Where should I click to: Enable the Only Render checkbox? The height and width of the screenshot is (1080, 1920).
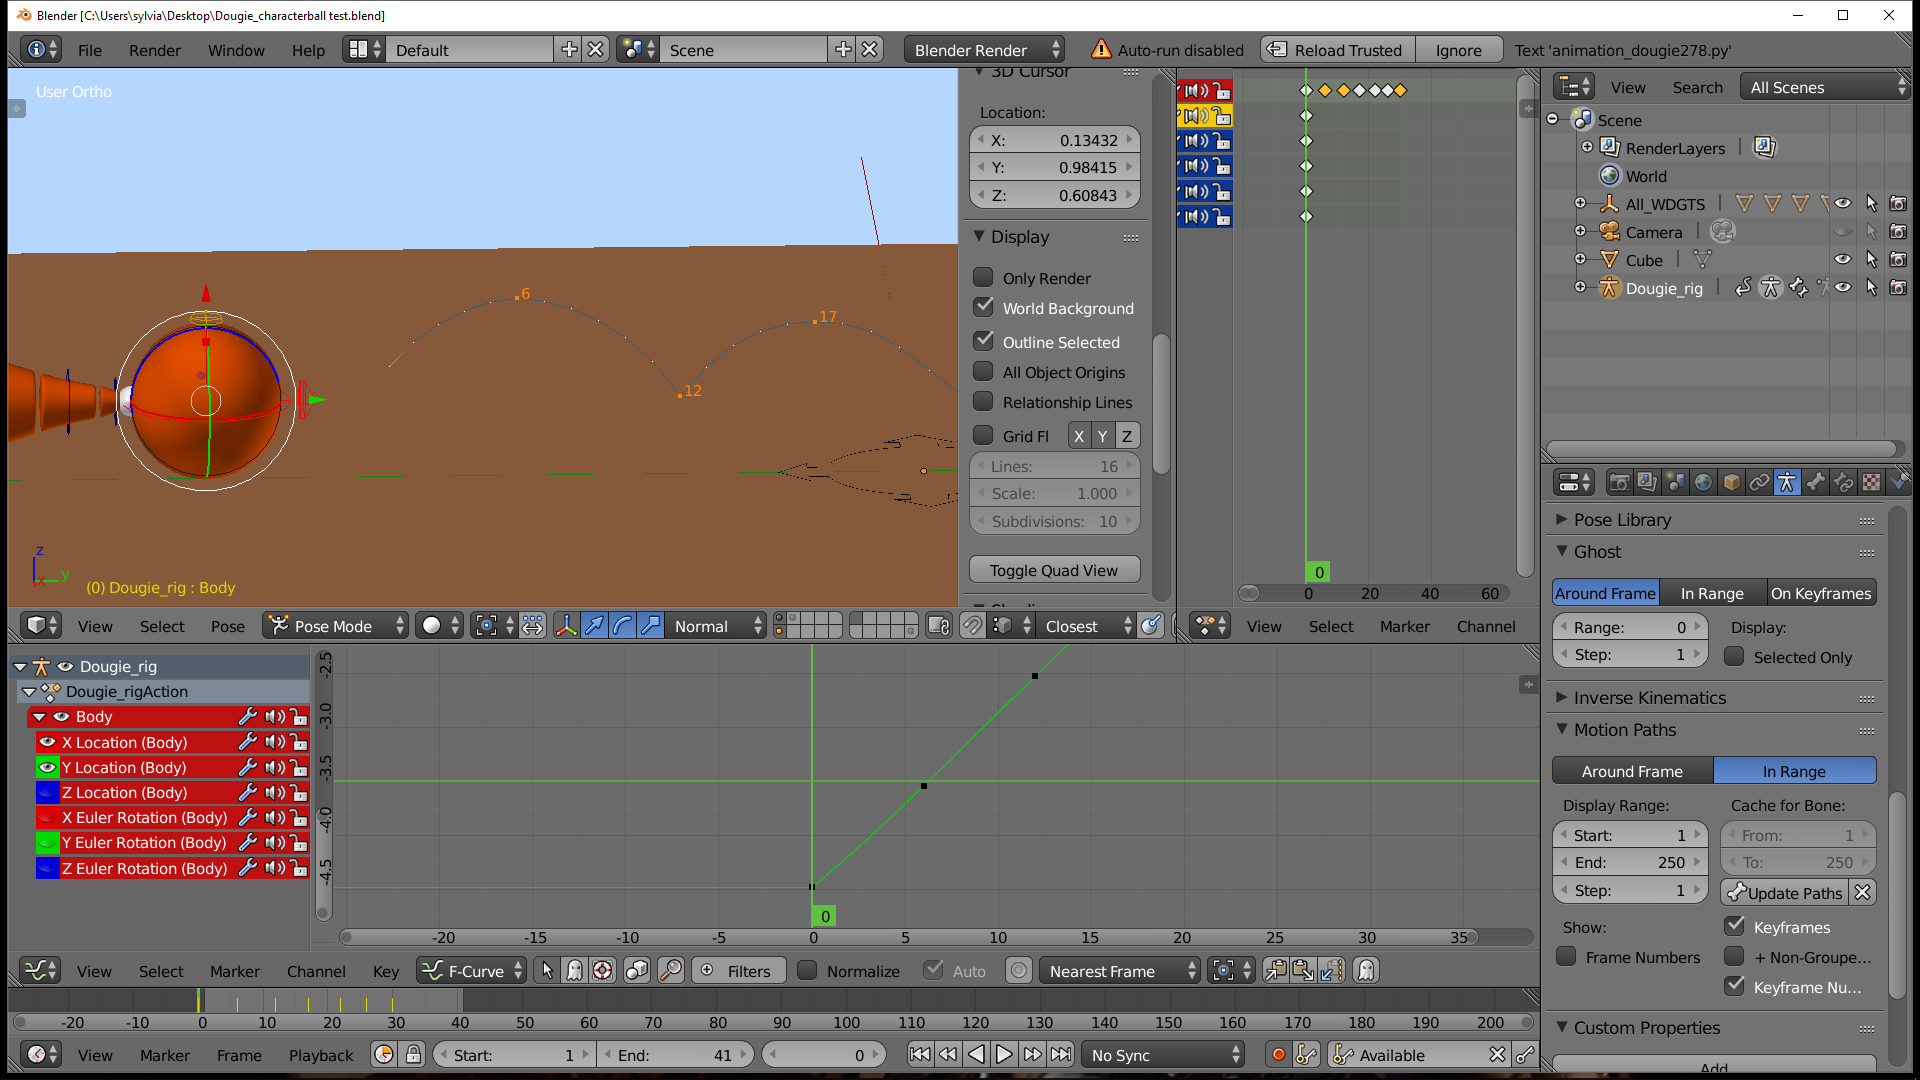click(984, 278)
